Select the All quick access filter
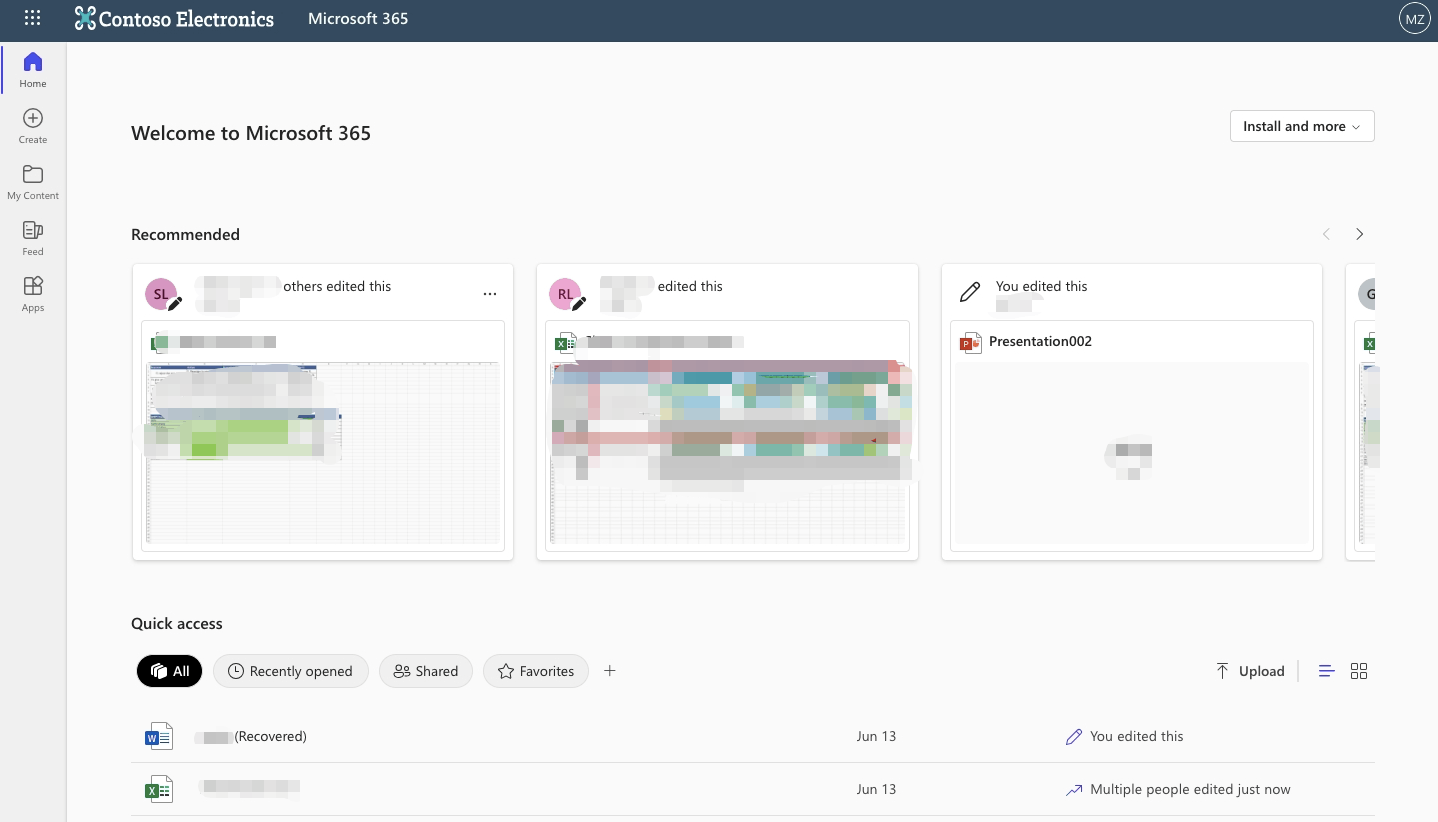This screenshot has width=1438, height=822. coord(169,671)
